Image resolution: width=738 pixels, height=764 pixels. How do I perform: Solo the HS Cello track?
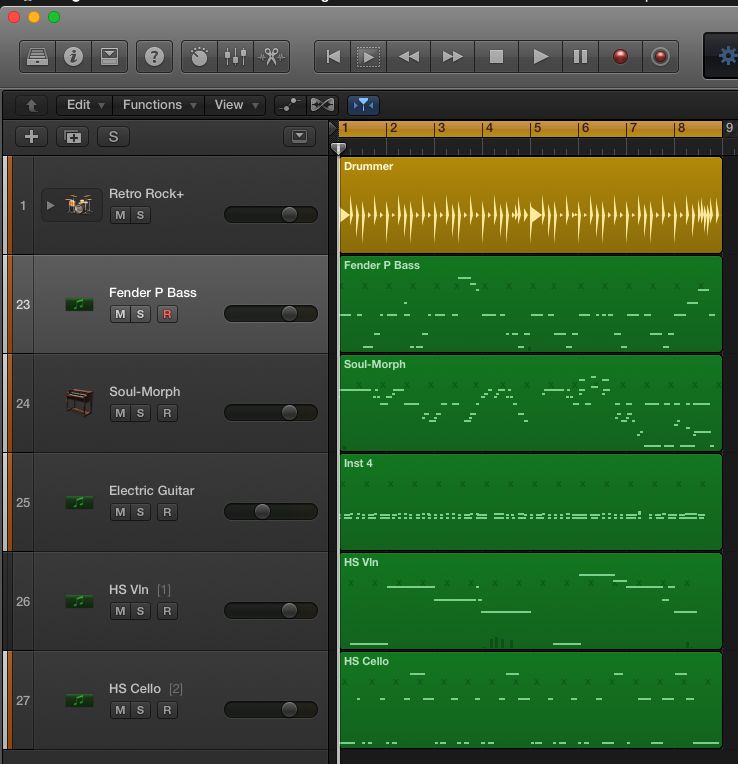pyautogui.click(x=140, y=710)
